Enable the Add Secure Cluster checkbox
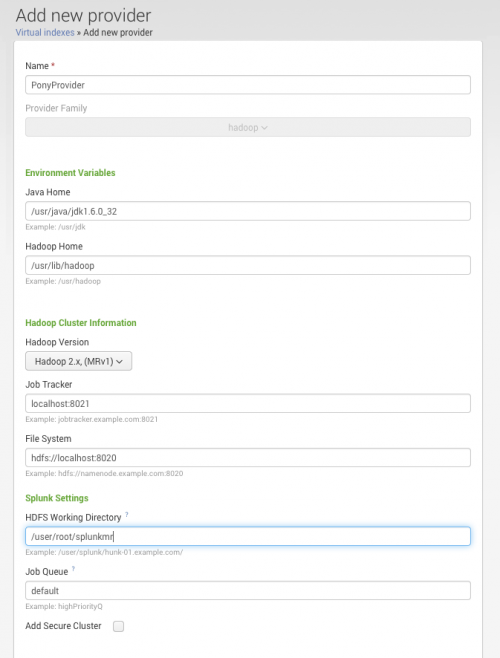The image size is (500, 658). pos(118,626)
